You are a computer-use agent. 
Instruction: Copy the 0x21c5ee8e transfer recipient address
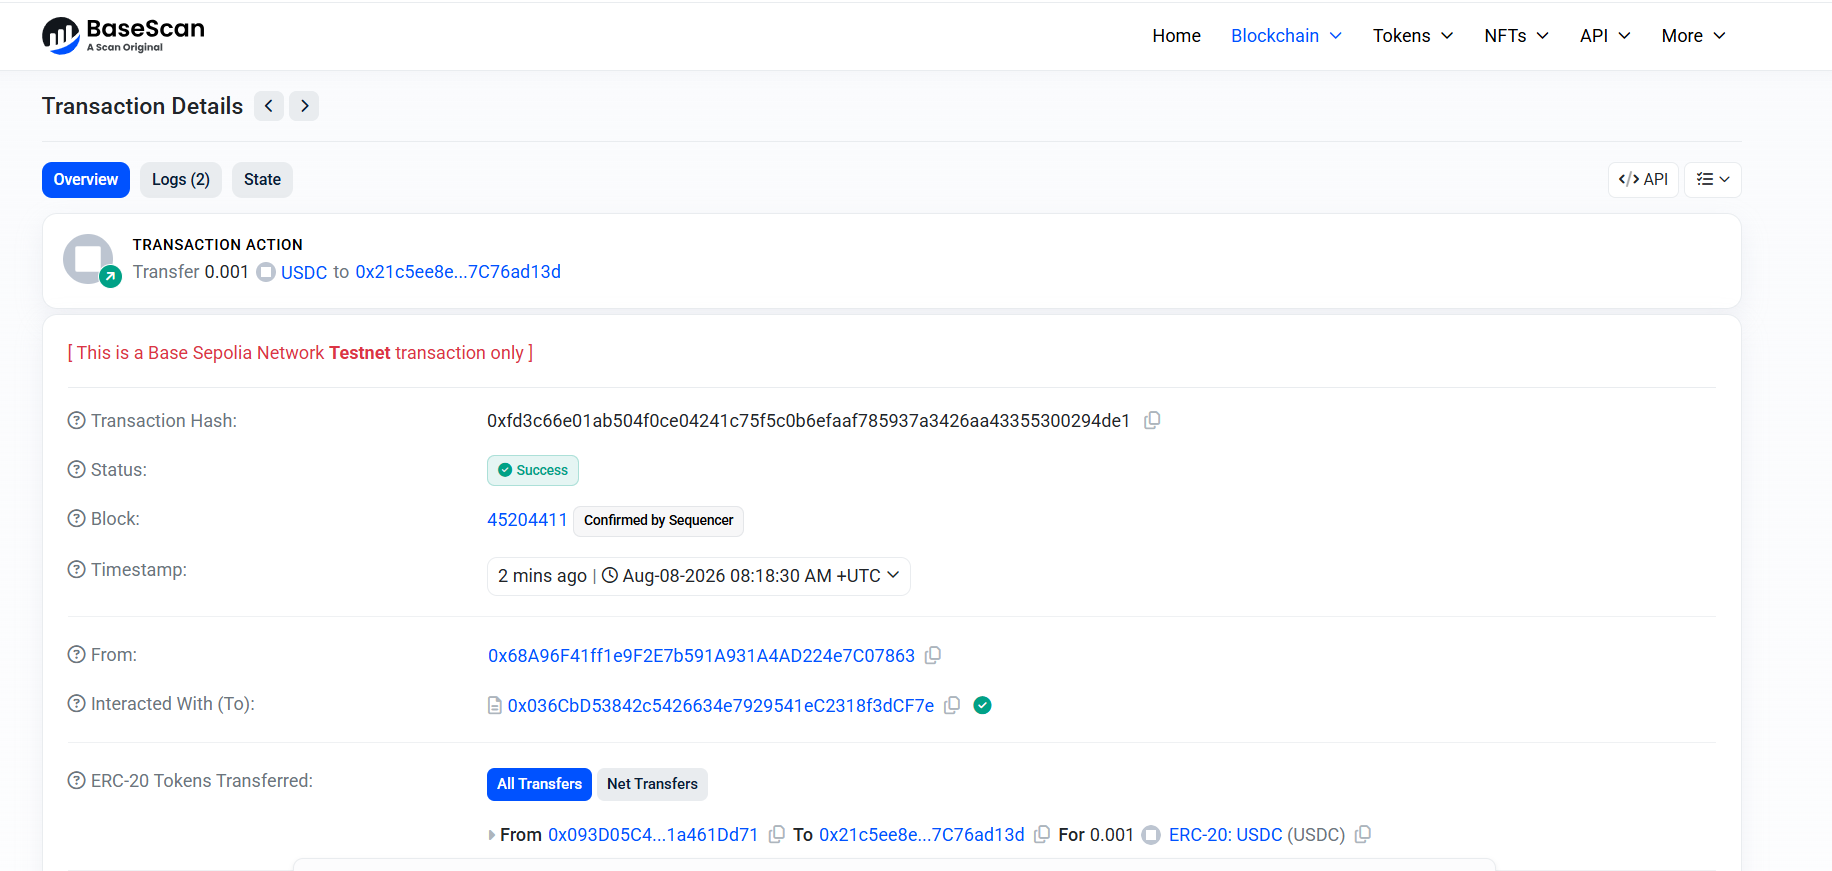coord(1042,834)
